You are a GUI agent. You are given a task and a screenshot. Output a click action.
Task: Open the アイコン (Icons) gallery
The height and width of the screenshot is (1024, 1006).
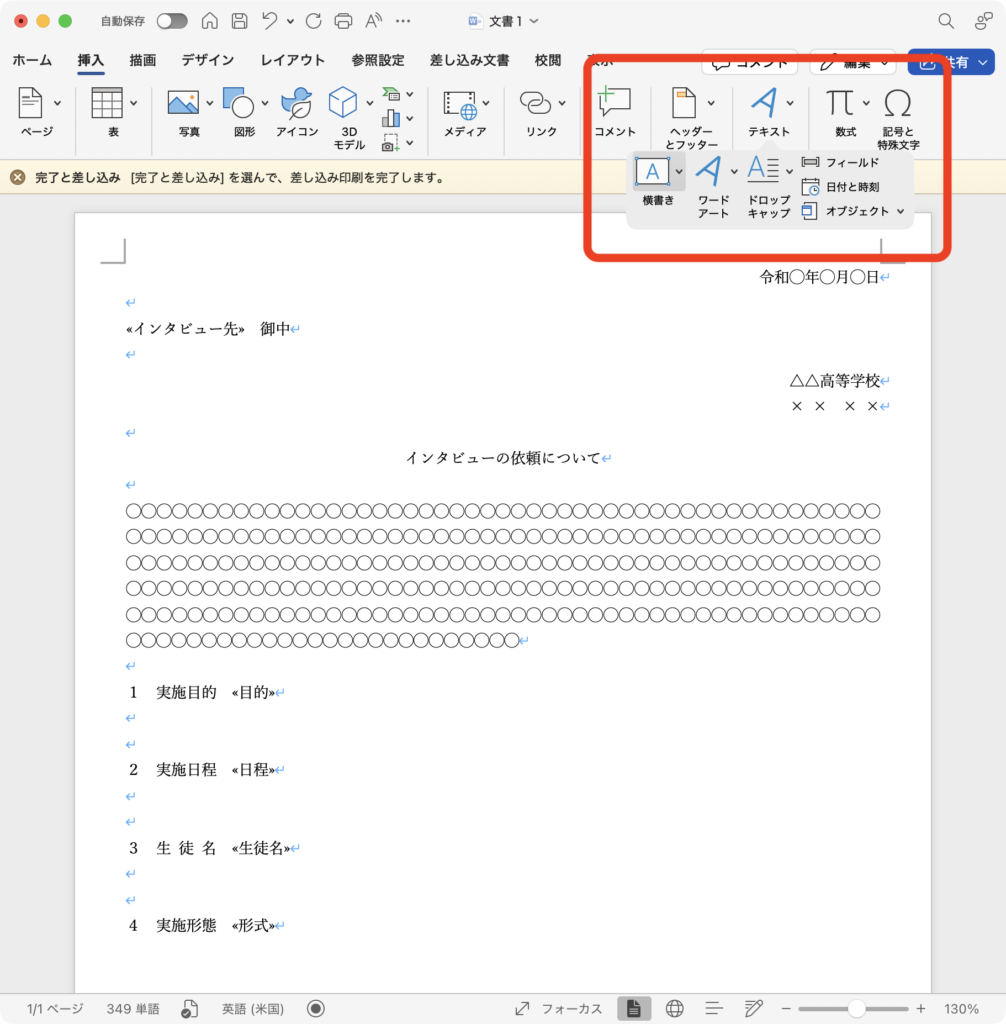296,103
